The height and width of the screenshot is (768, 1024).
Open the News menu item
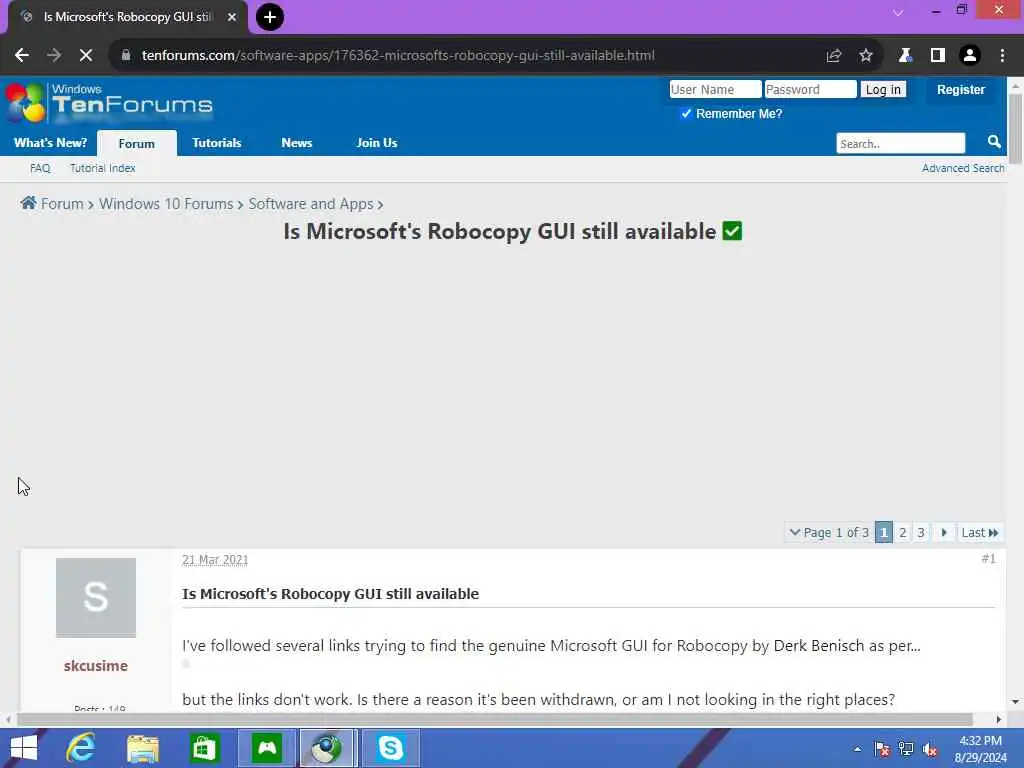296,143
